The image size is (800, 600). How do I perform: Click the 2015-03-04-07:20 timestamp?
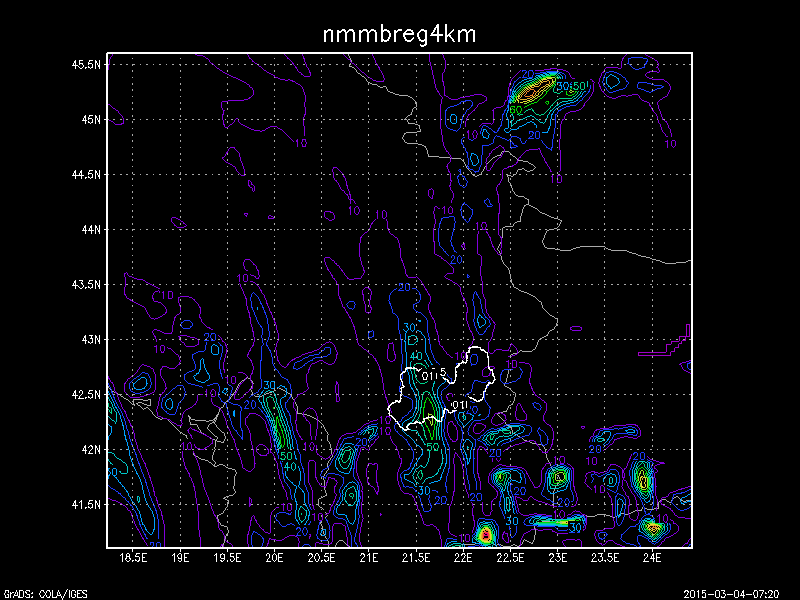coord(732,594)
